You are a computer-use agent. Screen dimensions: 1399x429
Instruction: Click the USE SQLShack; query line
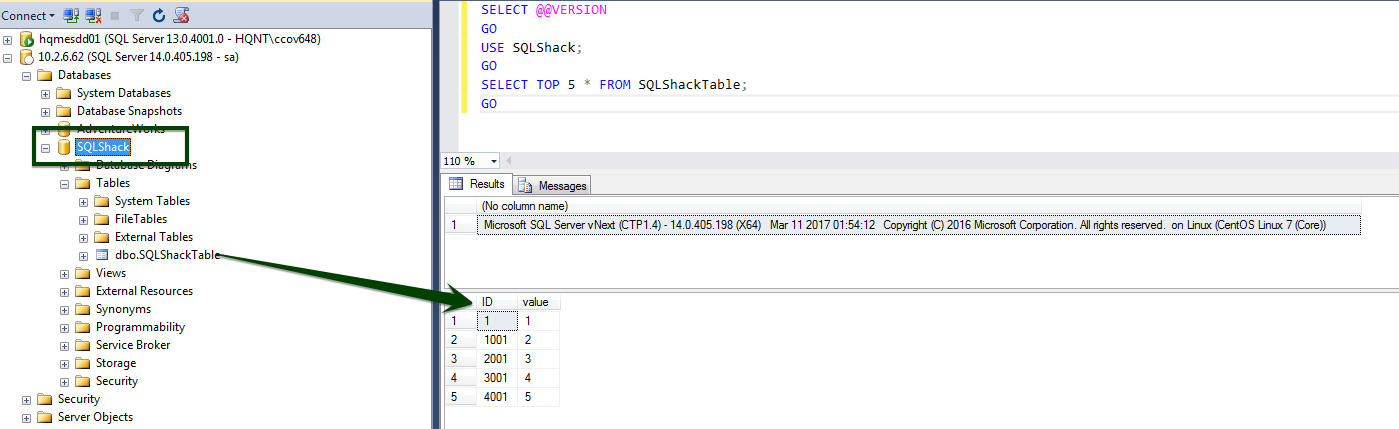(x=531, y=48)
